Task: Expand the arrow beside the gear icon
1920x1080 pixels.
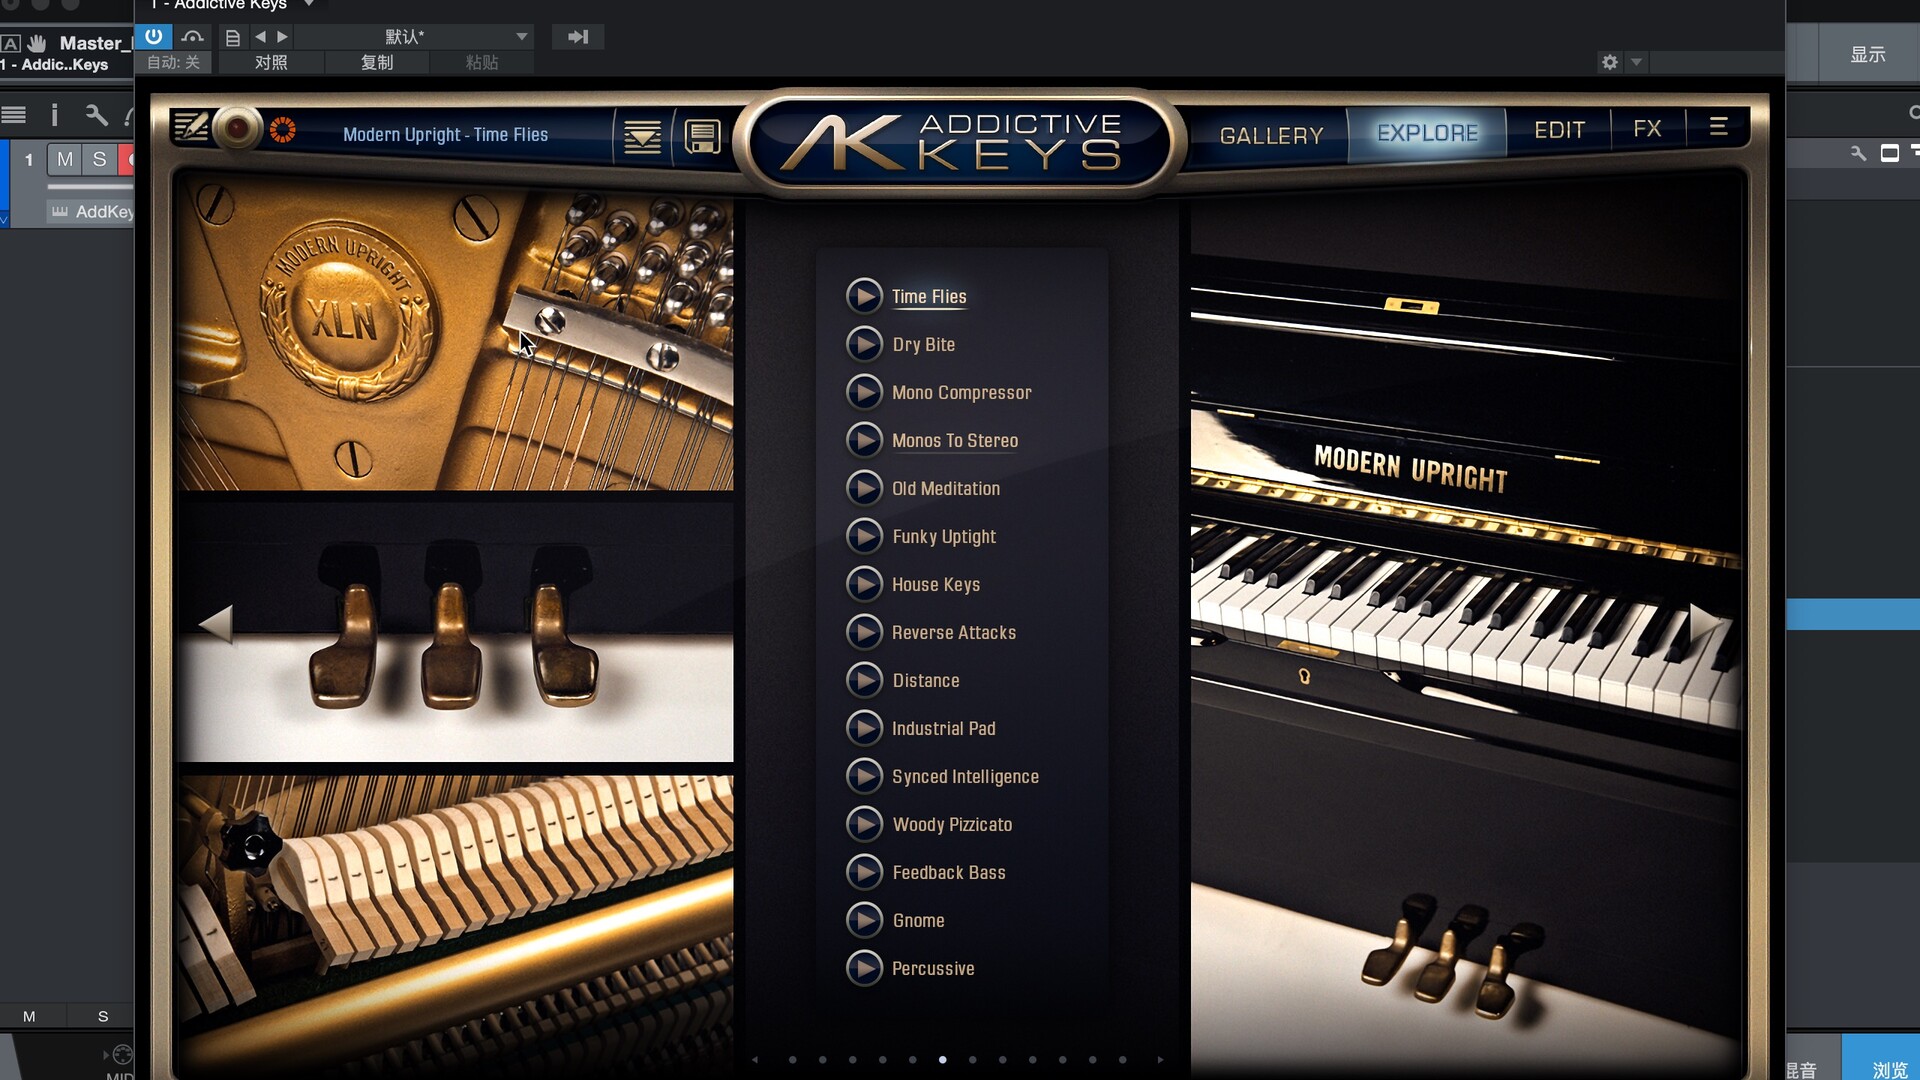Action: click(1636, 62)
